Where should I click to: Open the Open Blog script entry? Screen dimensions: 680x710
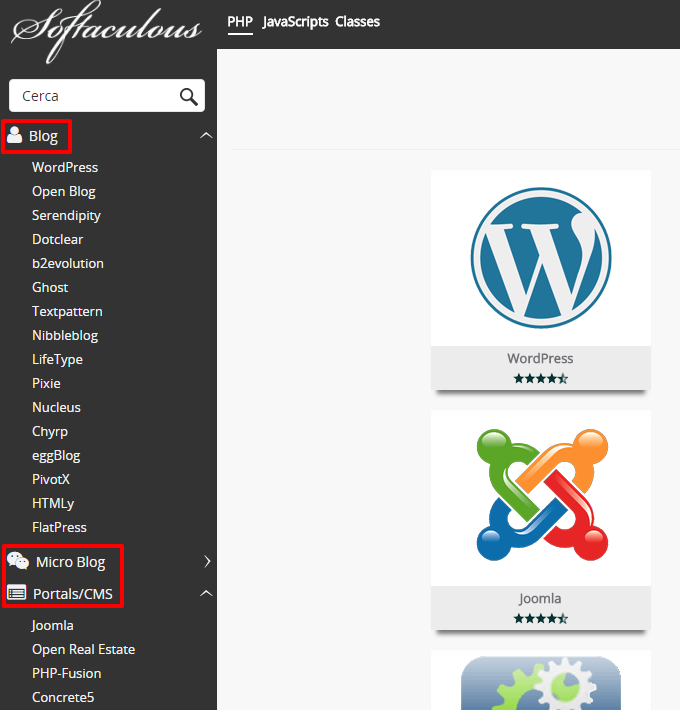click(x=64, y=192)
